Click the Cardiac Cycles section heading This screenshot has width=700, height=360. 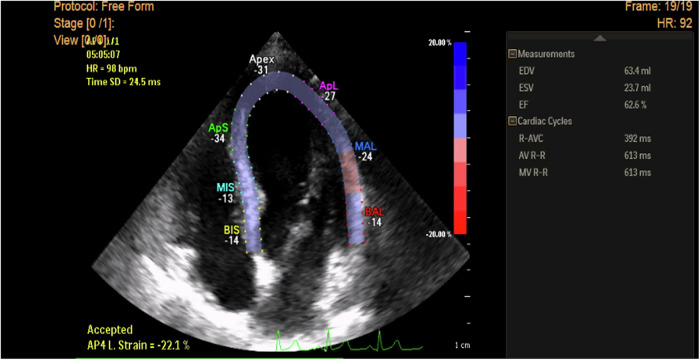[x=545, y=121]
